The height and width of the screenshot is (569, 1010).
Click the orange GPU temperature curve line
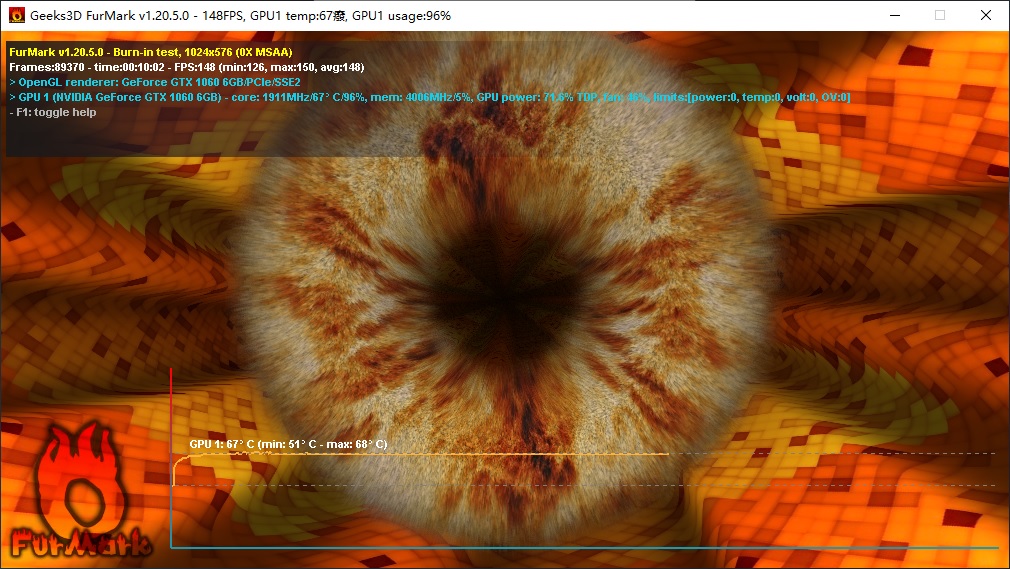click(x=421, y=454)
